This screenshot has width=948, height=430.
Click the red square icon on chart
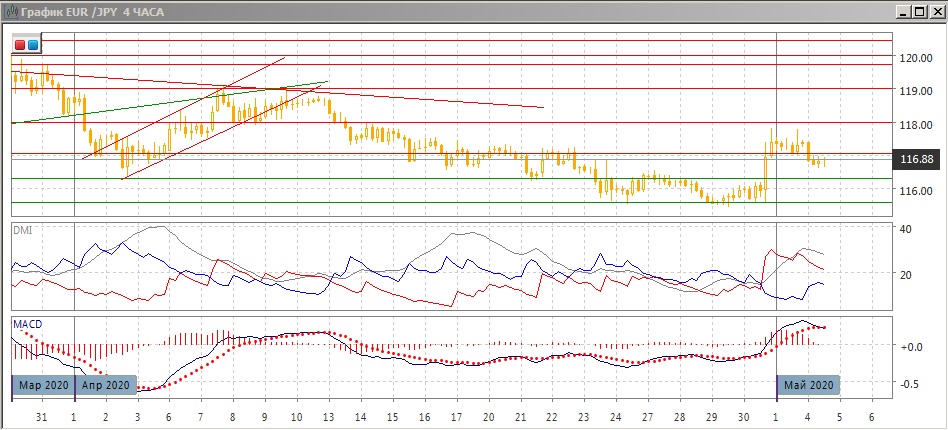tap(20, 45)
